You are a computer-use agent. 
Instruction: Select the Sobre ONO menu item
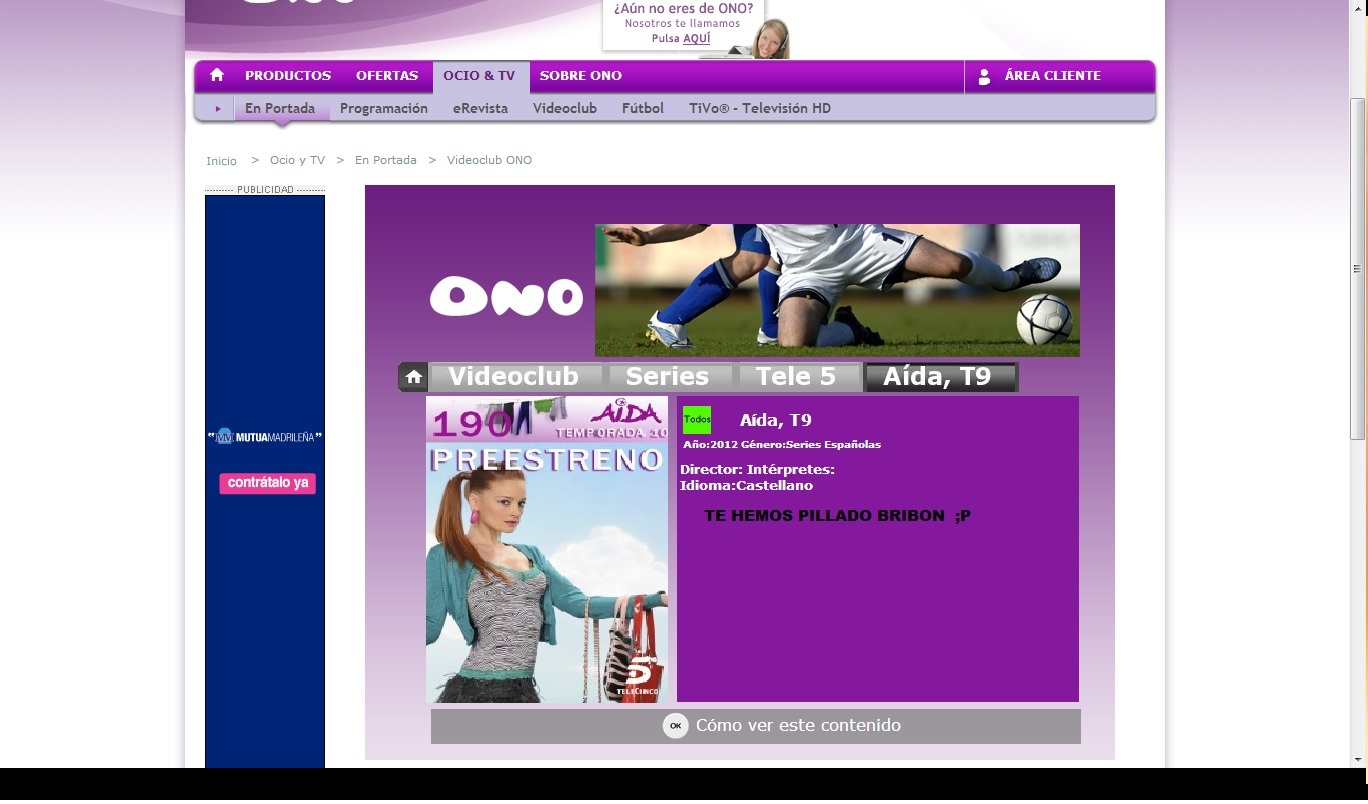(x=580, y=76)
